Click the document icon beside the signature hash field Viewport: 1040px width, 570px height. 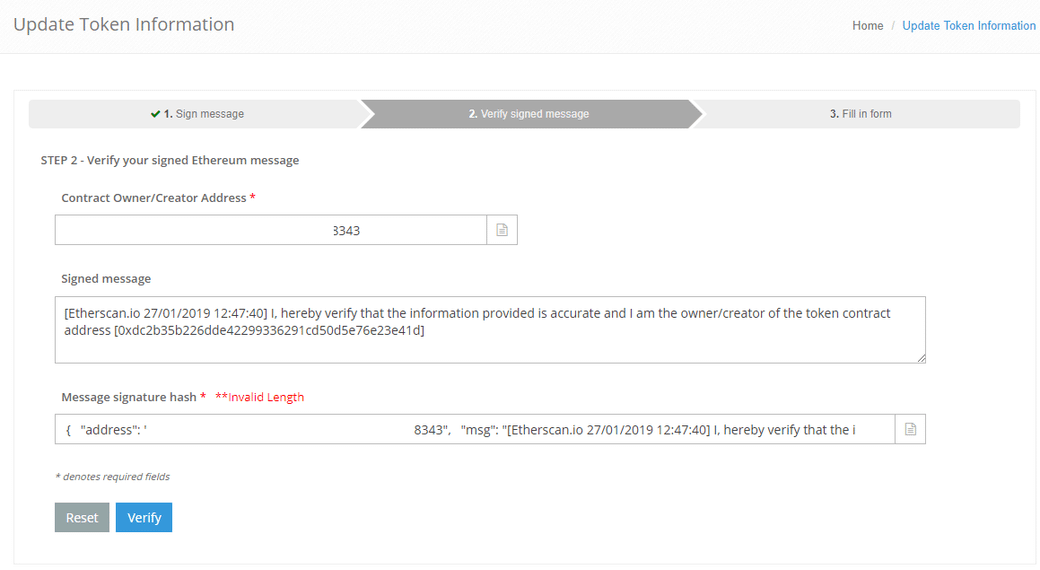910,430
